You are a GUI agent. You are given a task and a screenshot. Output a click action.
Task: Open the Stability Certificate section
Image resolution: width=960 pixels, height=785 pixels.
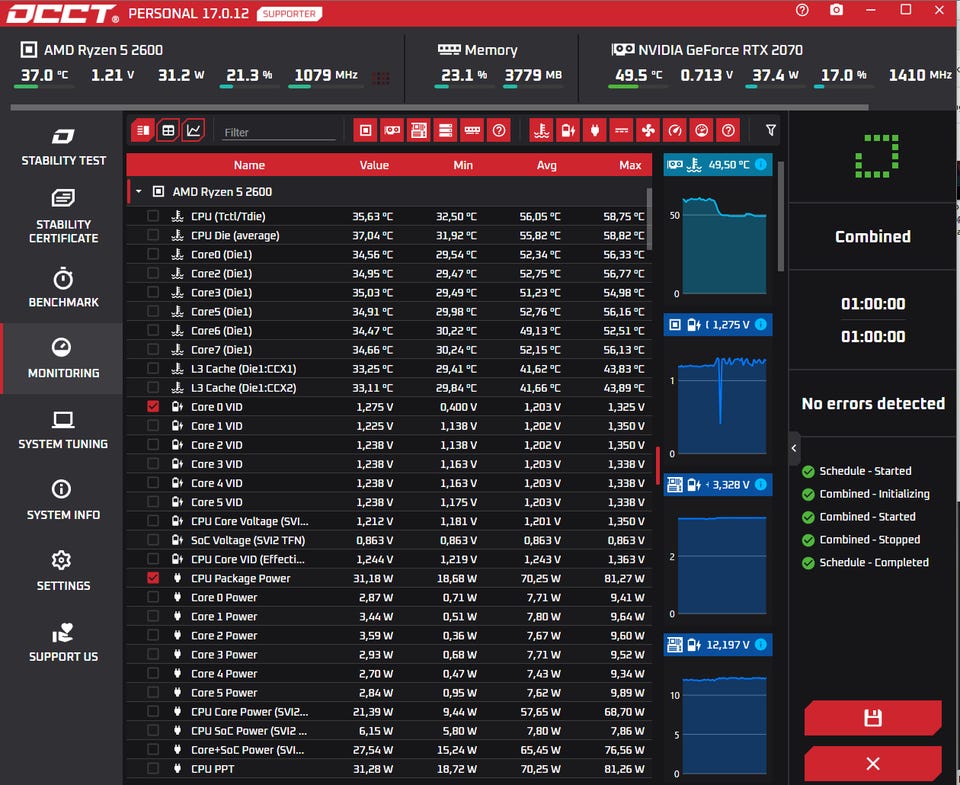tap(63, 217)
